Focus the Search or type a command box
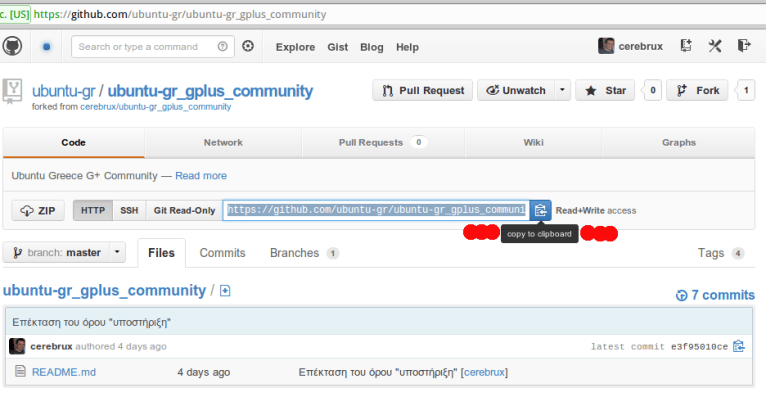 [x=152, y=46]
